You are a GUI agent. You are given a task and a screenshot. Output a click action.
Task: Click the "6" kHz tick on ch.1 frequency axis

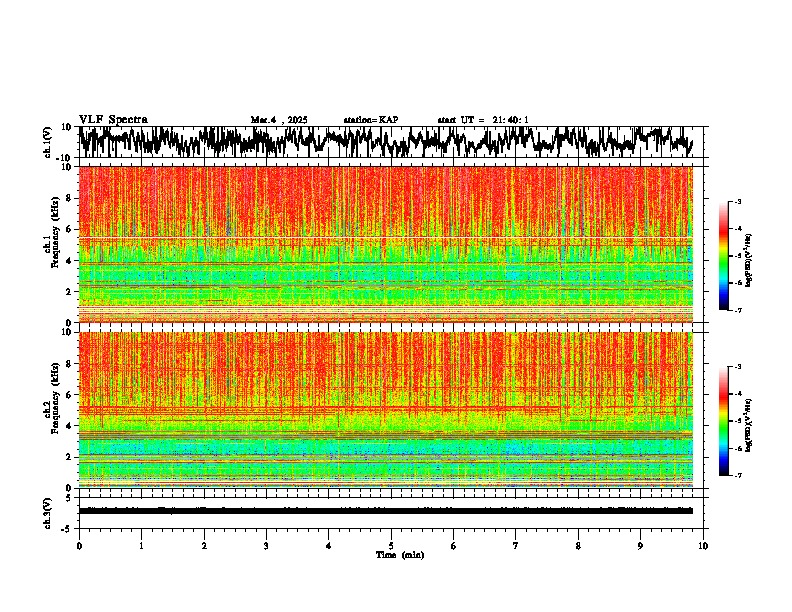tap(70, 229)
